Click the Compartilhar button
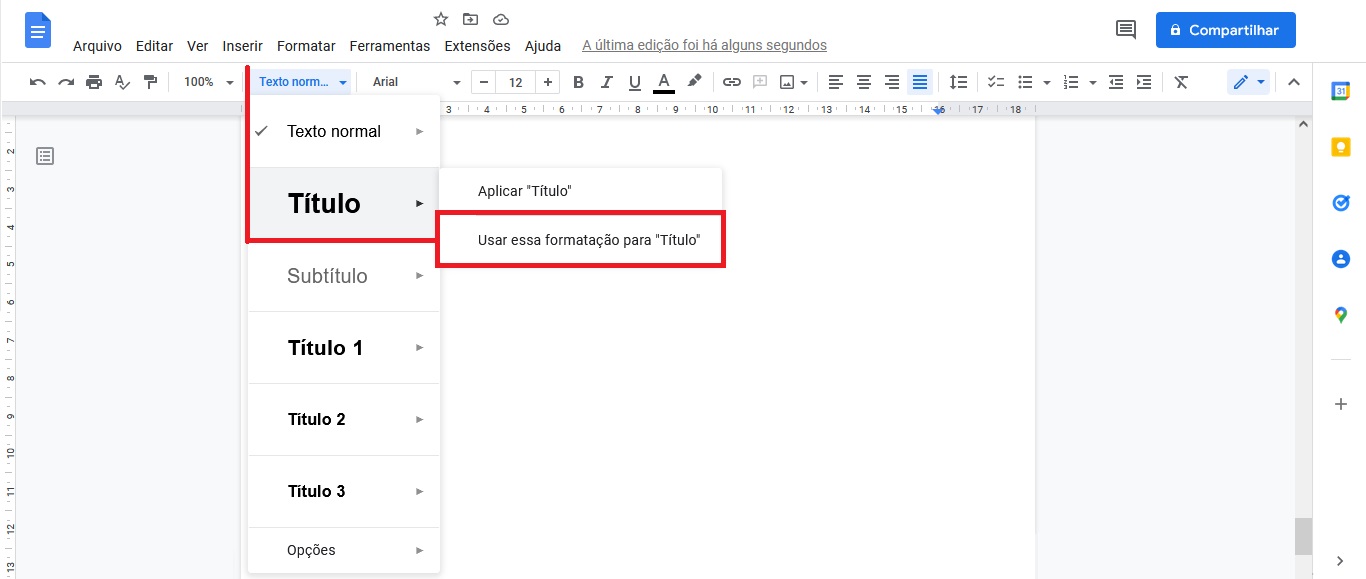Image resolution: width=1366 pixels, height=579 pixels. point(1225,30)
